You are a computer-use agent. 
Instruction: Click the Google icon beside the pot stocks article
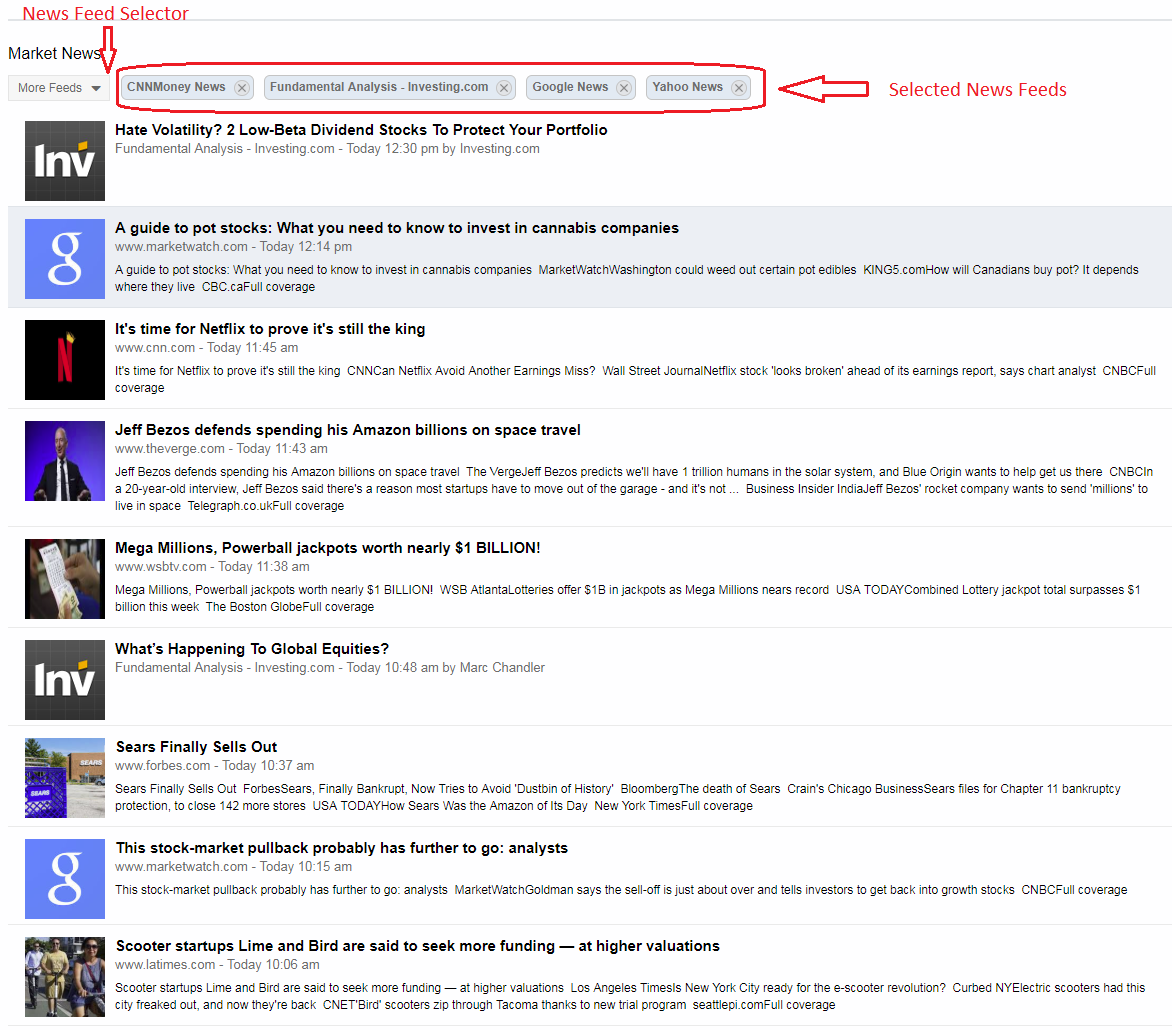pyautogui.click(x=65, y=259)
